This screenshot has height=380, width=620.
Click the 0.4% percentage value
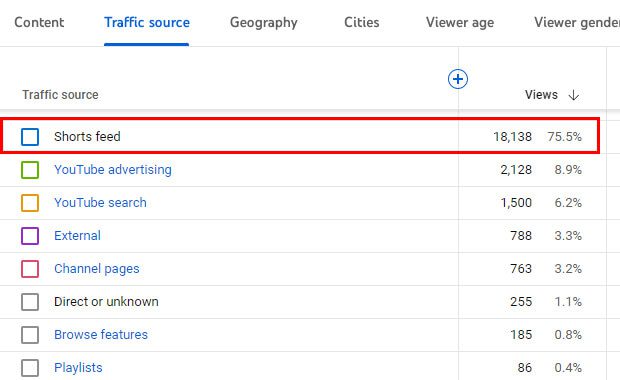pyautogui.click(x=568, y=368)
